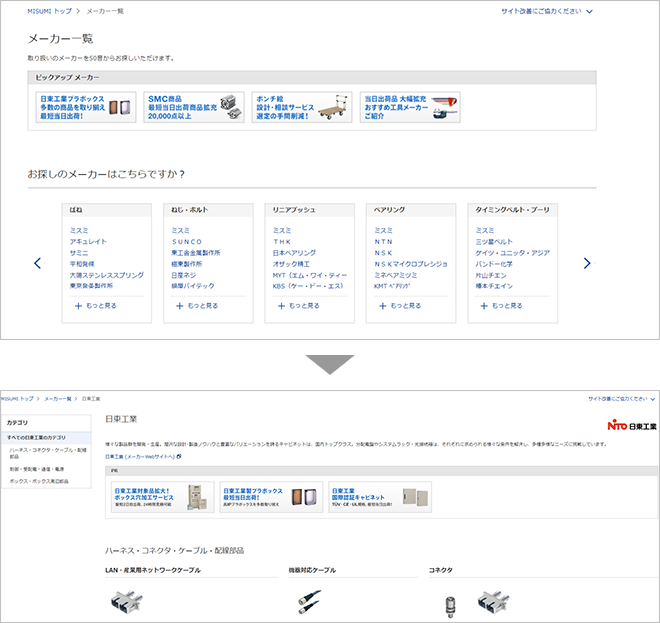This screenshot has height=623, width=660.
Task: Open the top サイト改善にご協力ください dropdown
Action: [547, 12]
